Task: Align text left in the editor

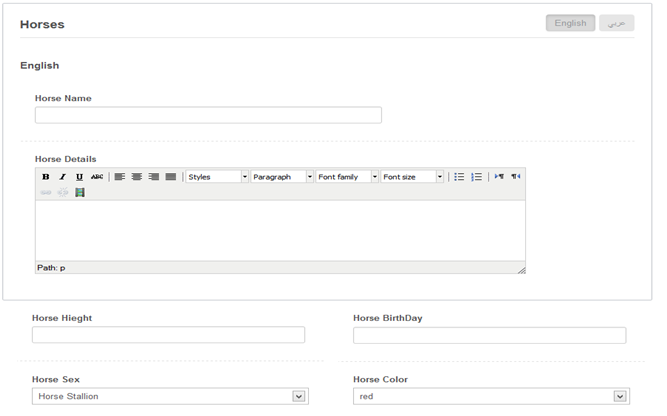Action: coord(120,177)
